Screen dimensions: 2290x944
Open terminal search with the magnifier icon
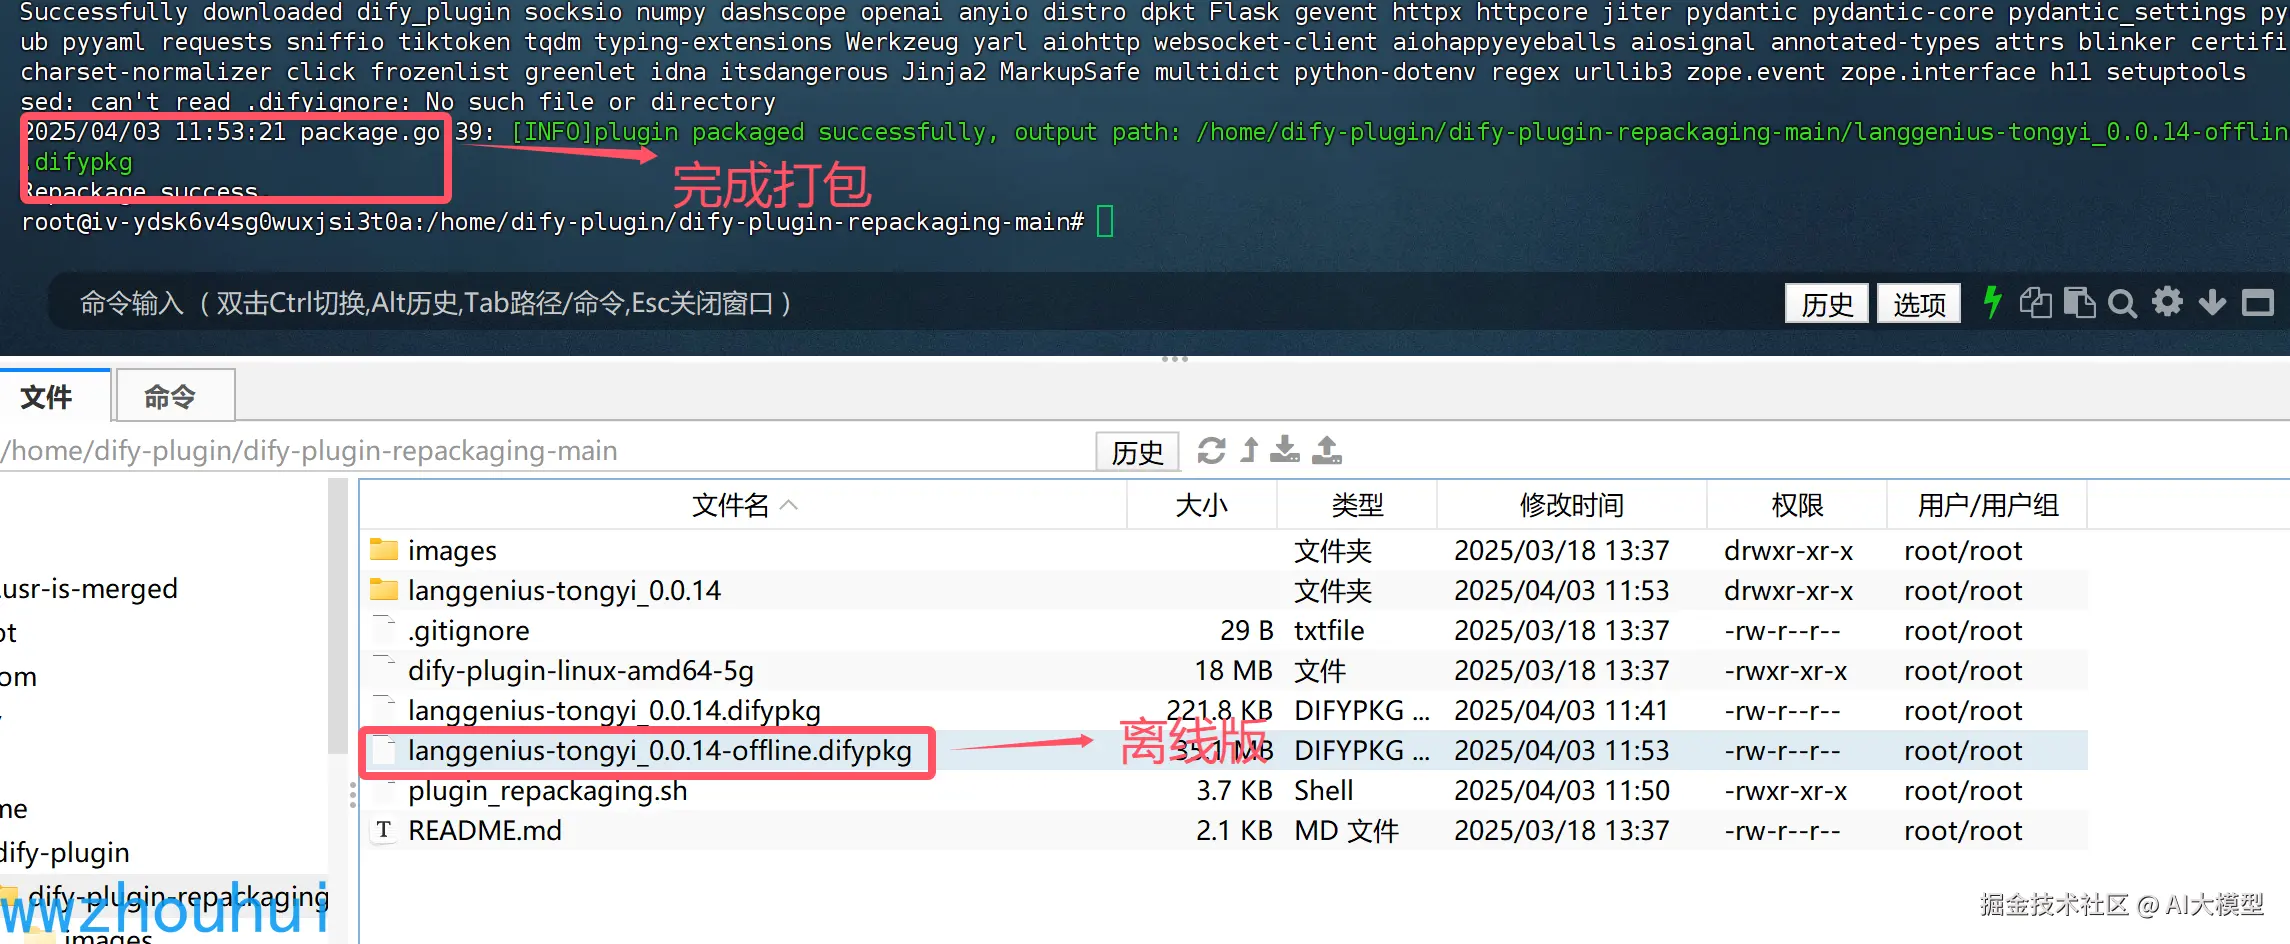pos(2123,302)
